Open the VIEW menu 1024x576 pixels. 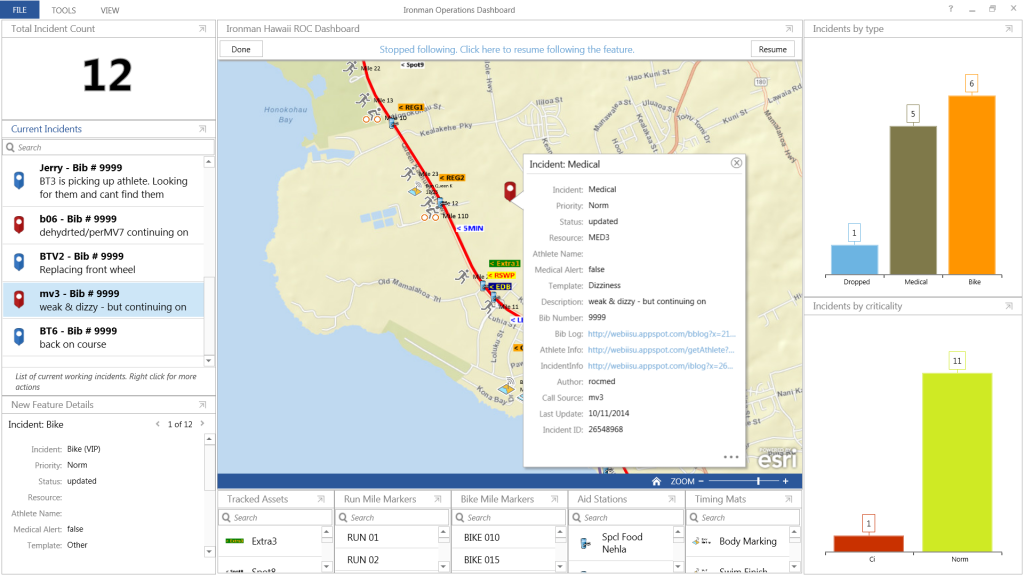point(110,10)
